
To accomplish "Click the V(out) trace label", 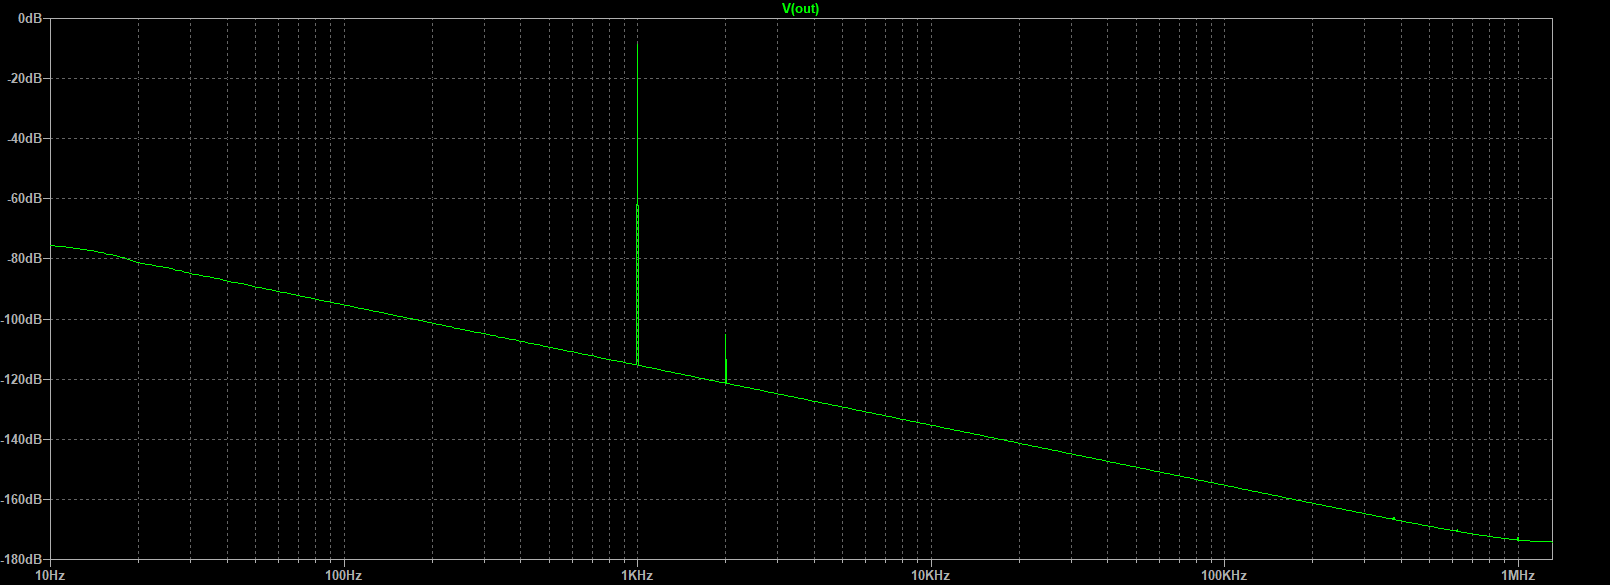I will (x=800, y=8).
